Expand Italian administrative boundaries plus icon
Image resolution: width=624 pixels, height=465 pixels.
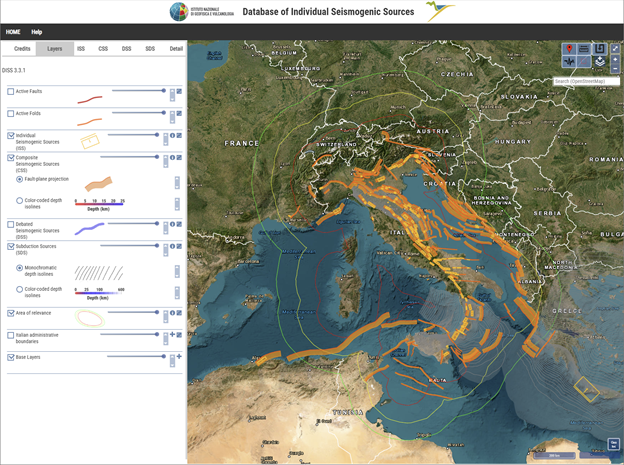point(172,335)
